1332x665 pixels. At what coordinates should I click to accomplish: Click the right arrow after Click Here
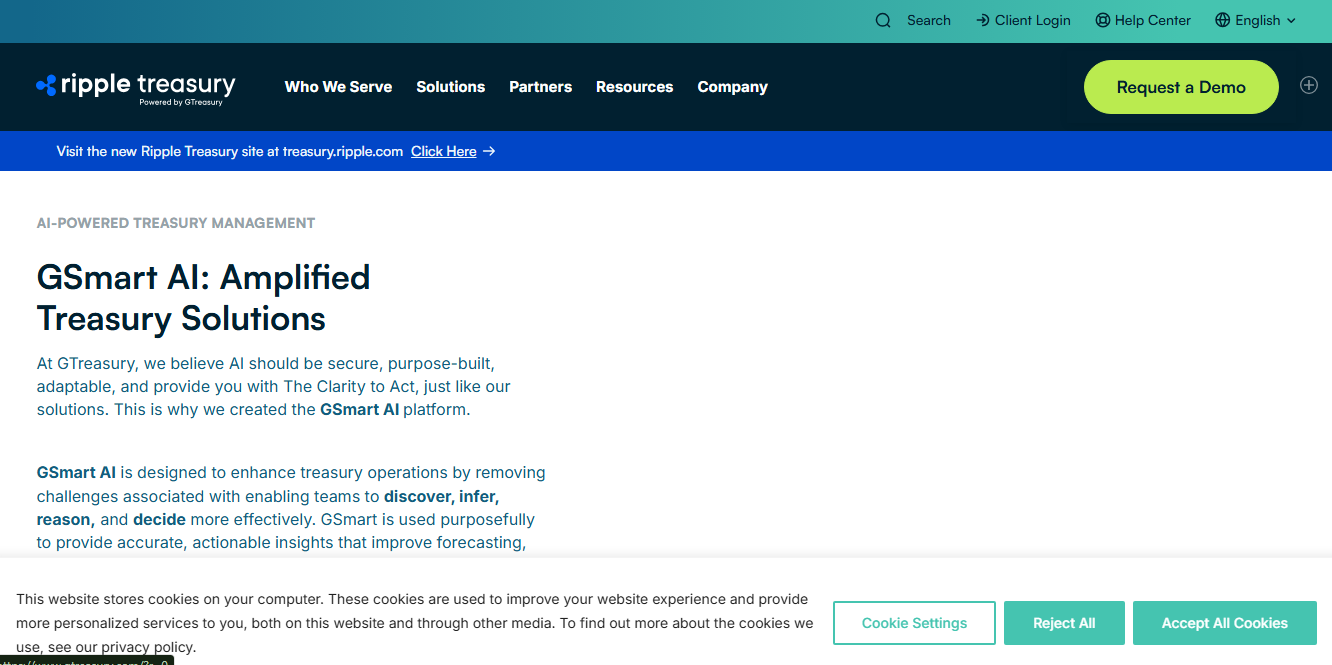489,152
